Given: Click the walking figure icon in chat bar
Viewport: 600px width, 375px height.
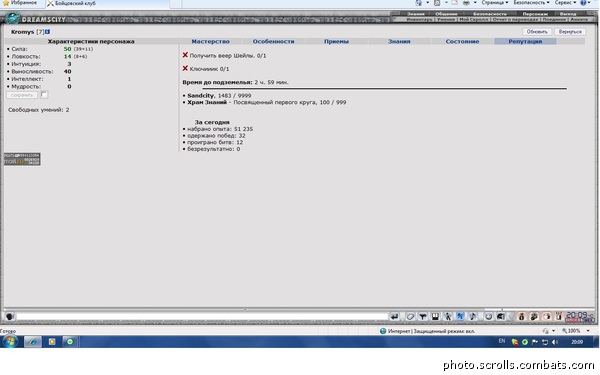Looking at the screenshot, I should 448,316.
